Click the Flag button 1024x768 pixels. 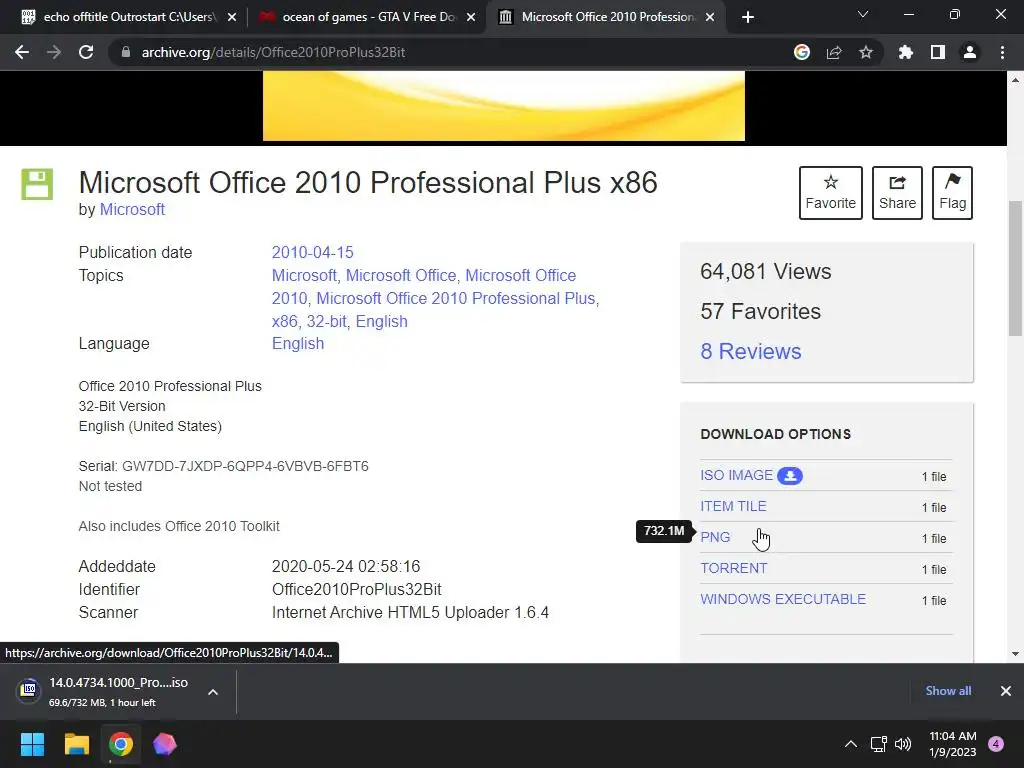click(952, 193)
